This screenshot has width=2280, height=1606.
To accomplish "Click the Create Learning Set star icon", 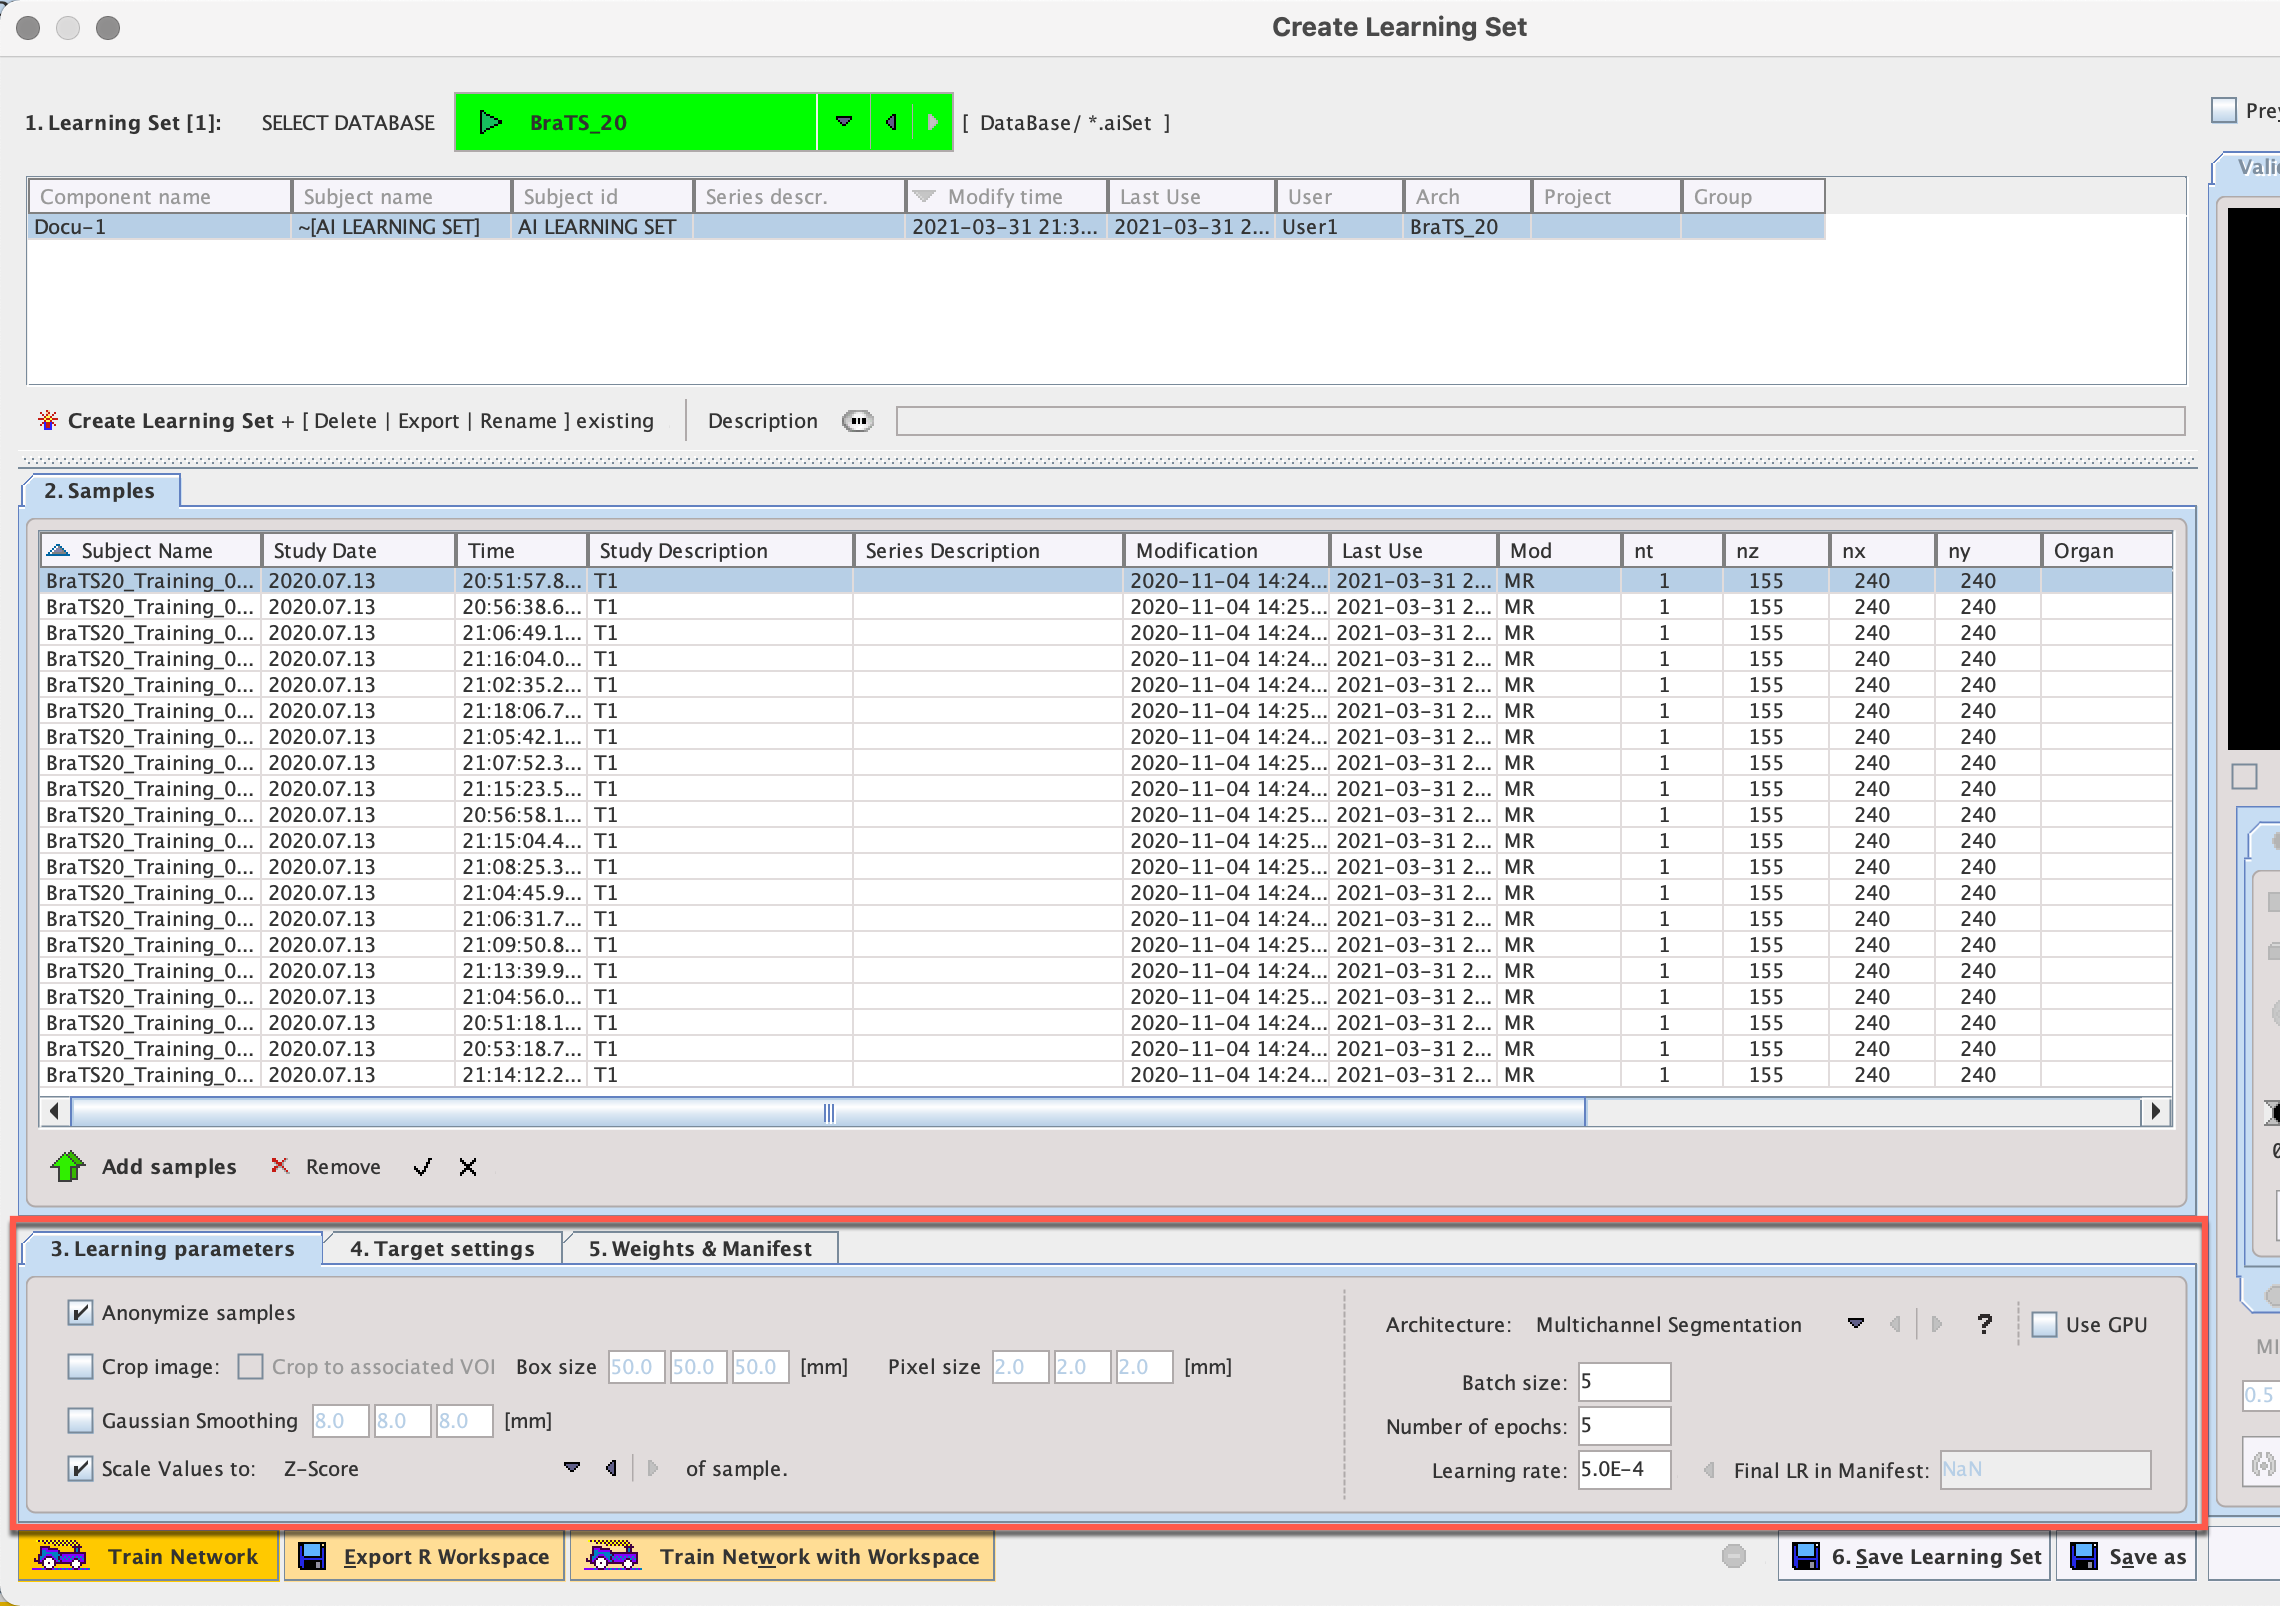I will pyautogui.click(x=47, y=420).
